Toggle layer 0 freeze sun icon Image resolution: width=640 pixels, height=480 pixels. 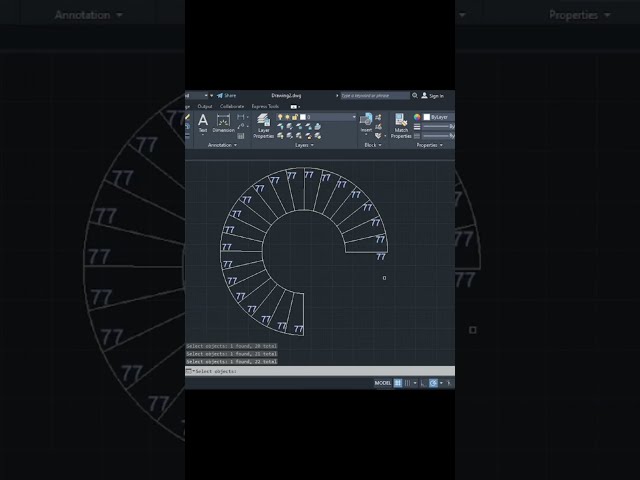click(x=287, y=117)
